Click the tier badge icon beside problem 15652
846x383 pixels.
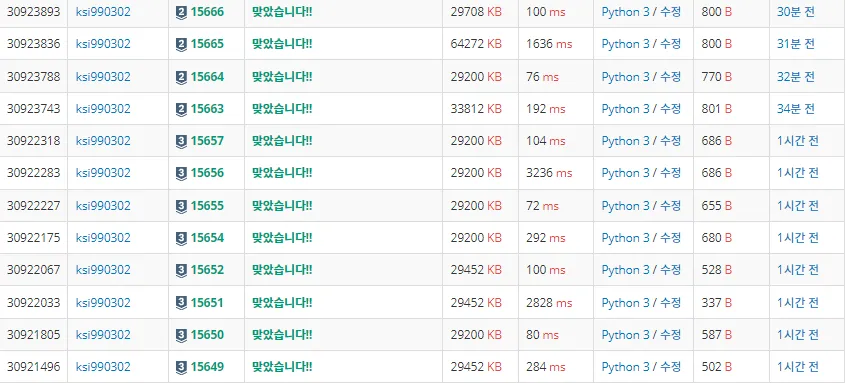click(181, 270)
